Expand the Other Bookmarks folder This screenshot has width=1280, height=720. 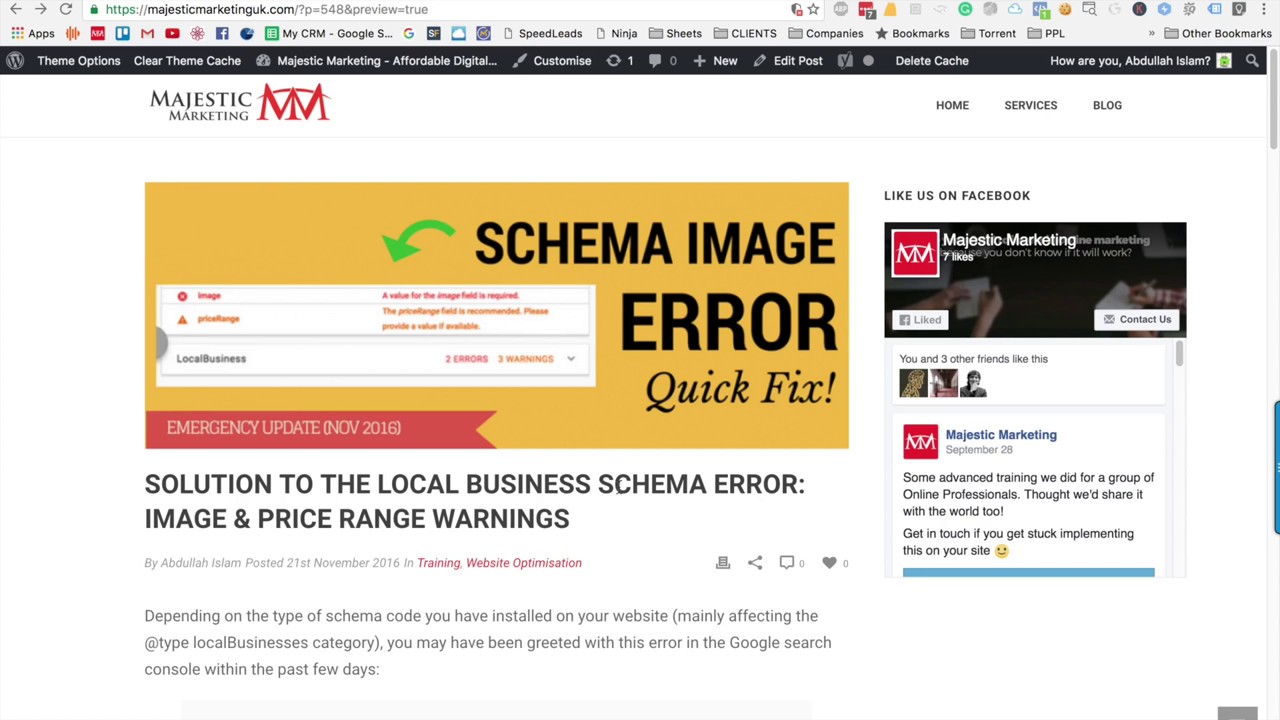click(x=1218, y=33)
